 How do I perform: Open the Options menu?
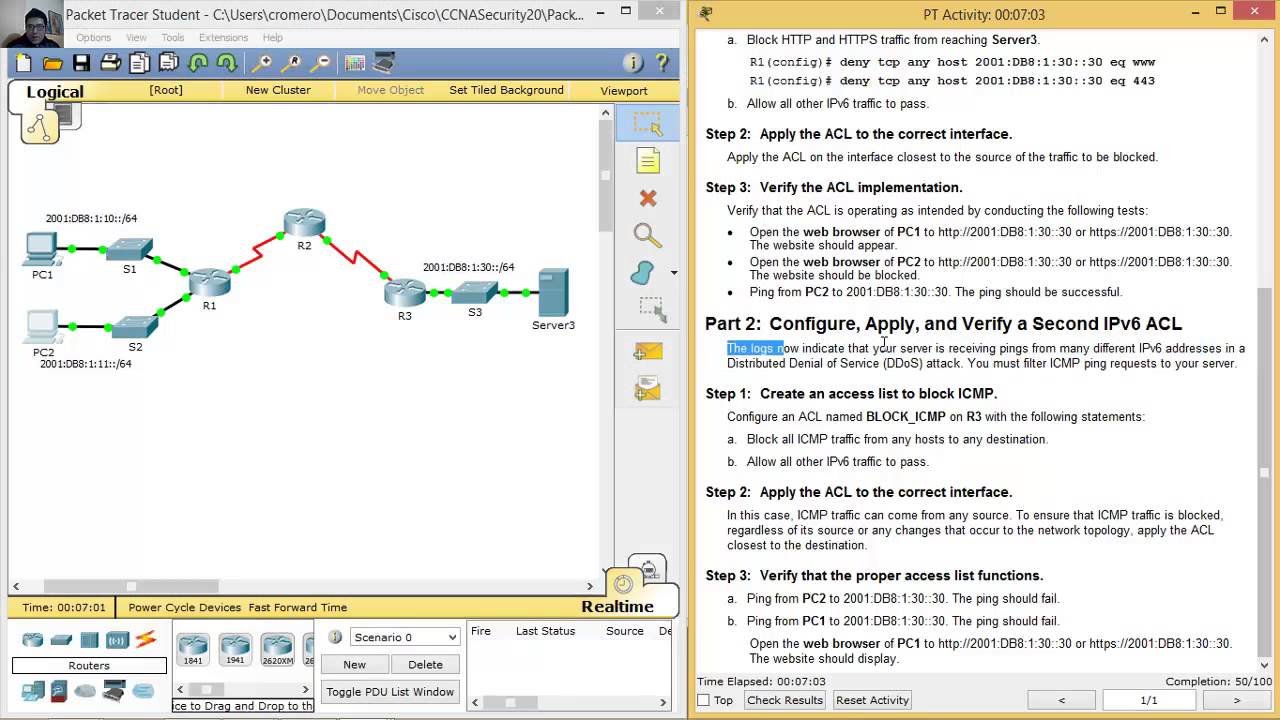pos(93,38)
